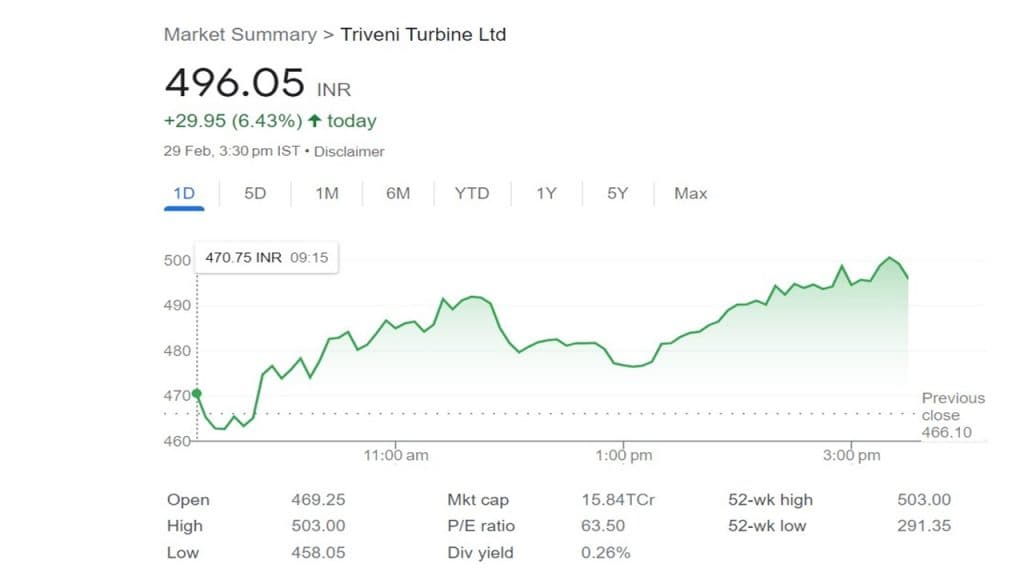Click the Previous close 466.10 label

[x=952, y=415]
